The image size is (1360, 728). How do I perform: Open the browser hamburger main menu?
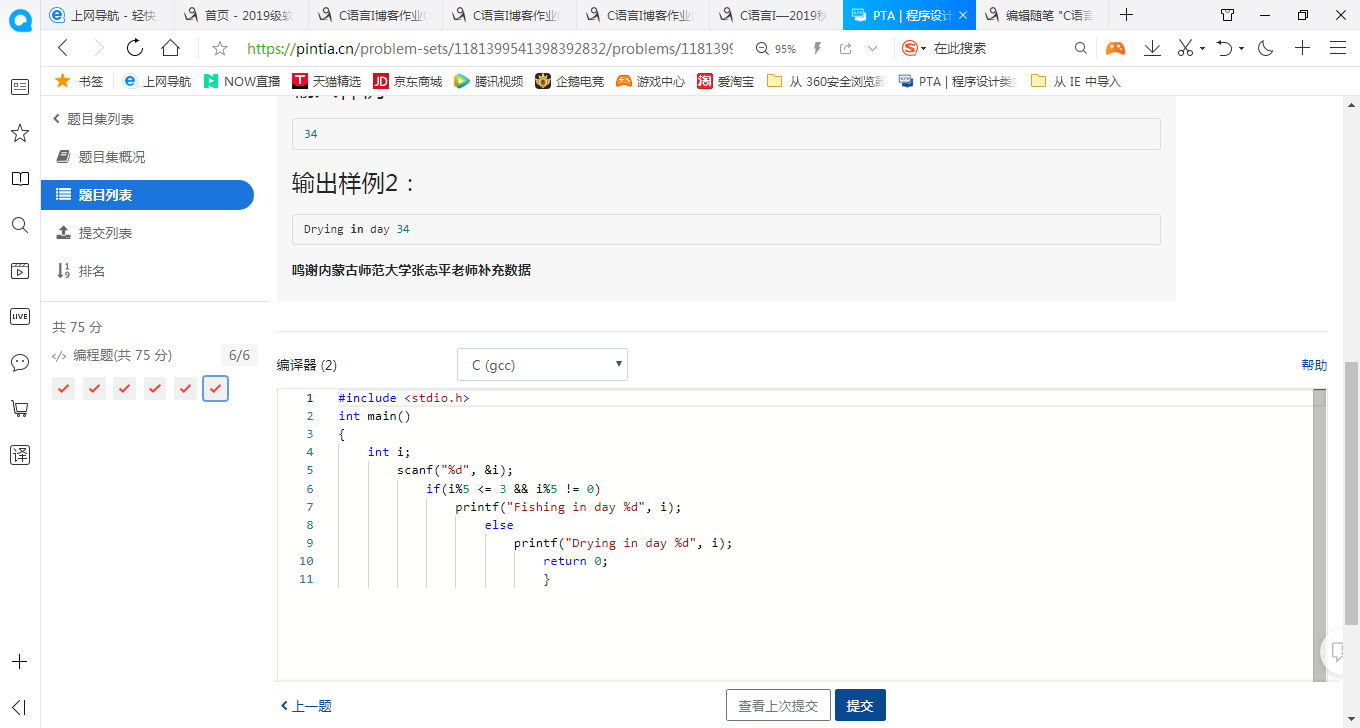1338,48
